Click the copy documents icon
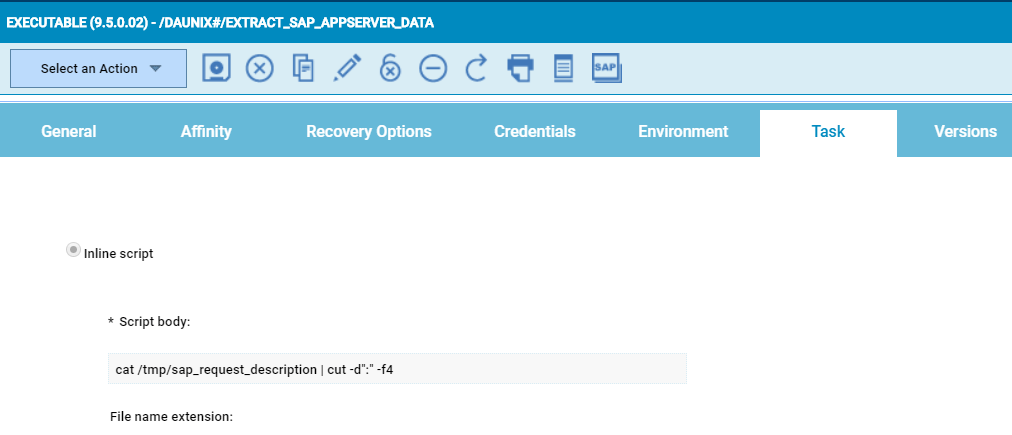Viewport: 1012px width, 435px height. (x=303, y=68)
